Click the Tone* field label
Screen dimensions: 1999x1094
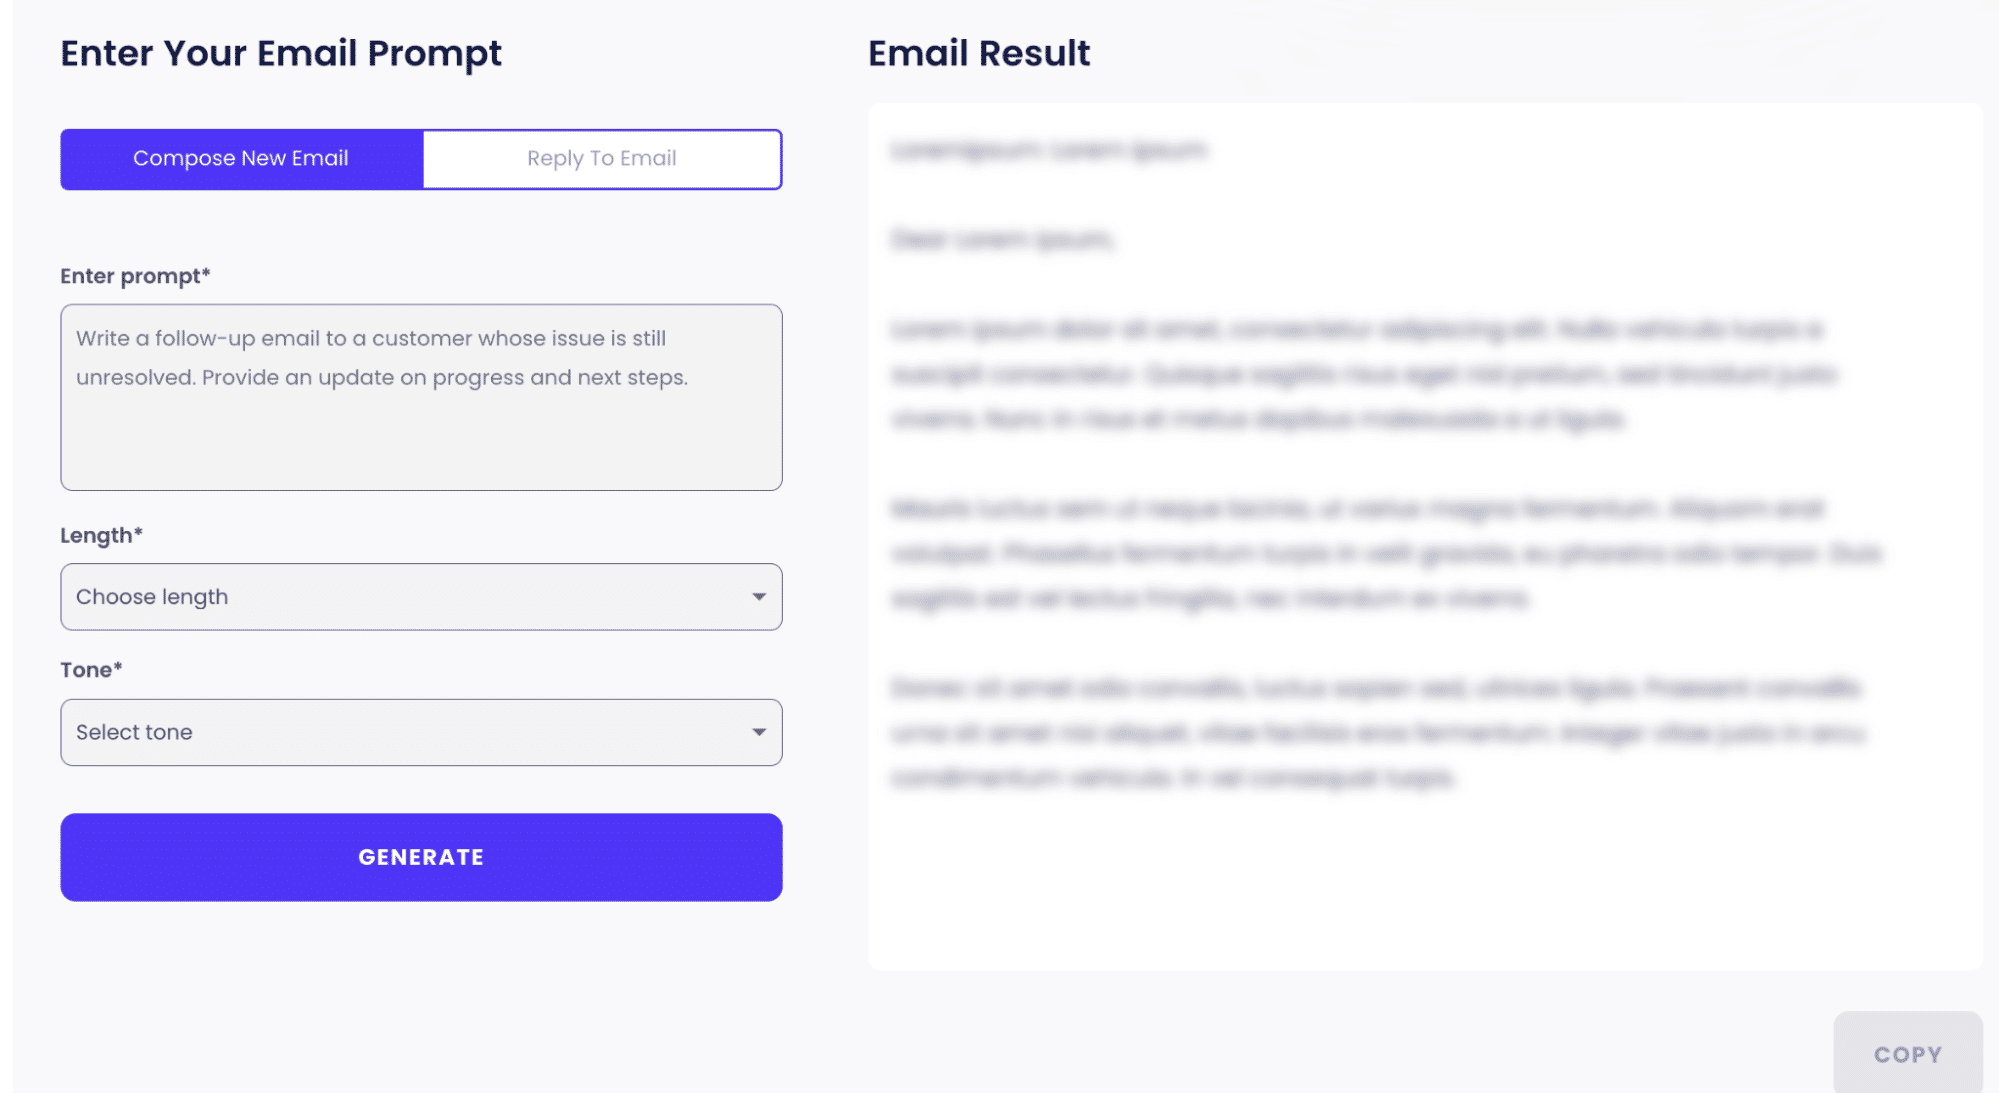click(91, 670)
